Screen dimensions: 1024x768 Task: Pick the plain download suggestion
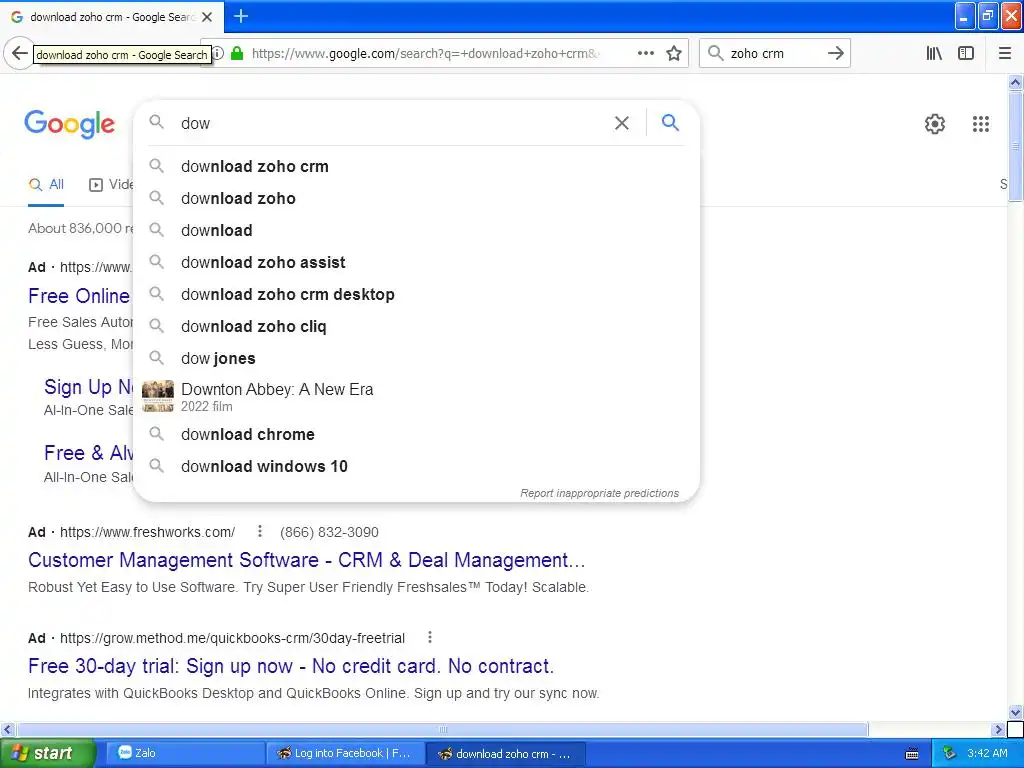tap(416, 231)
